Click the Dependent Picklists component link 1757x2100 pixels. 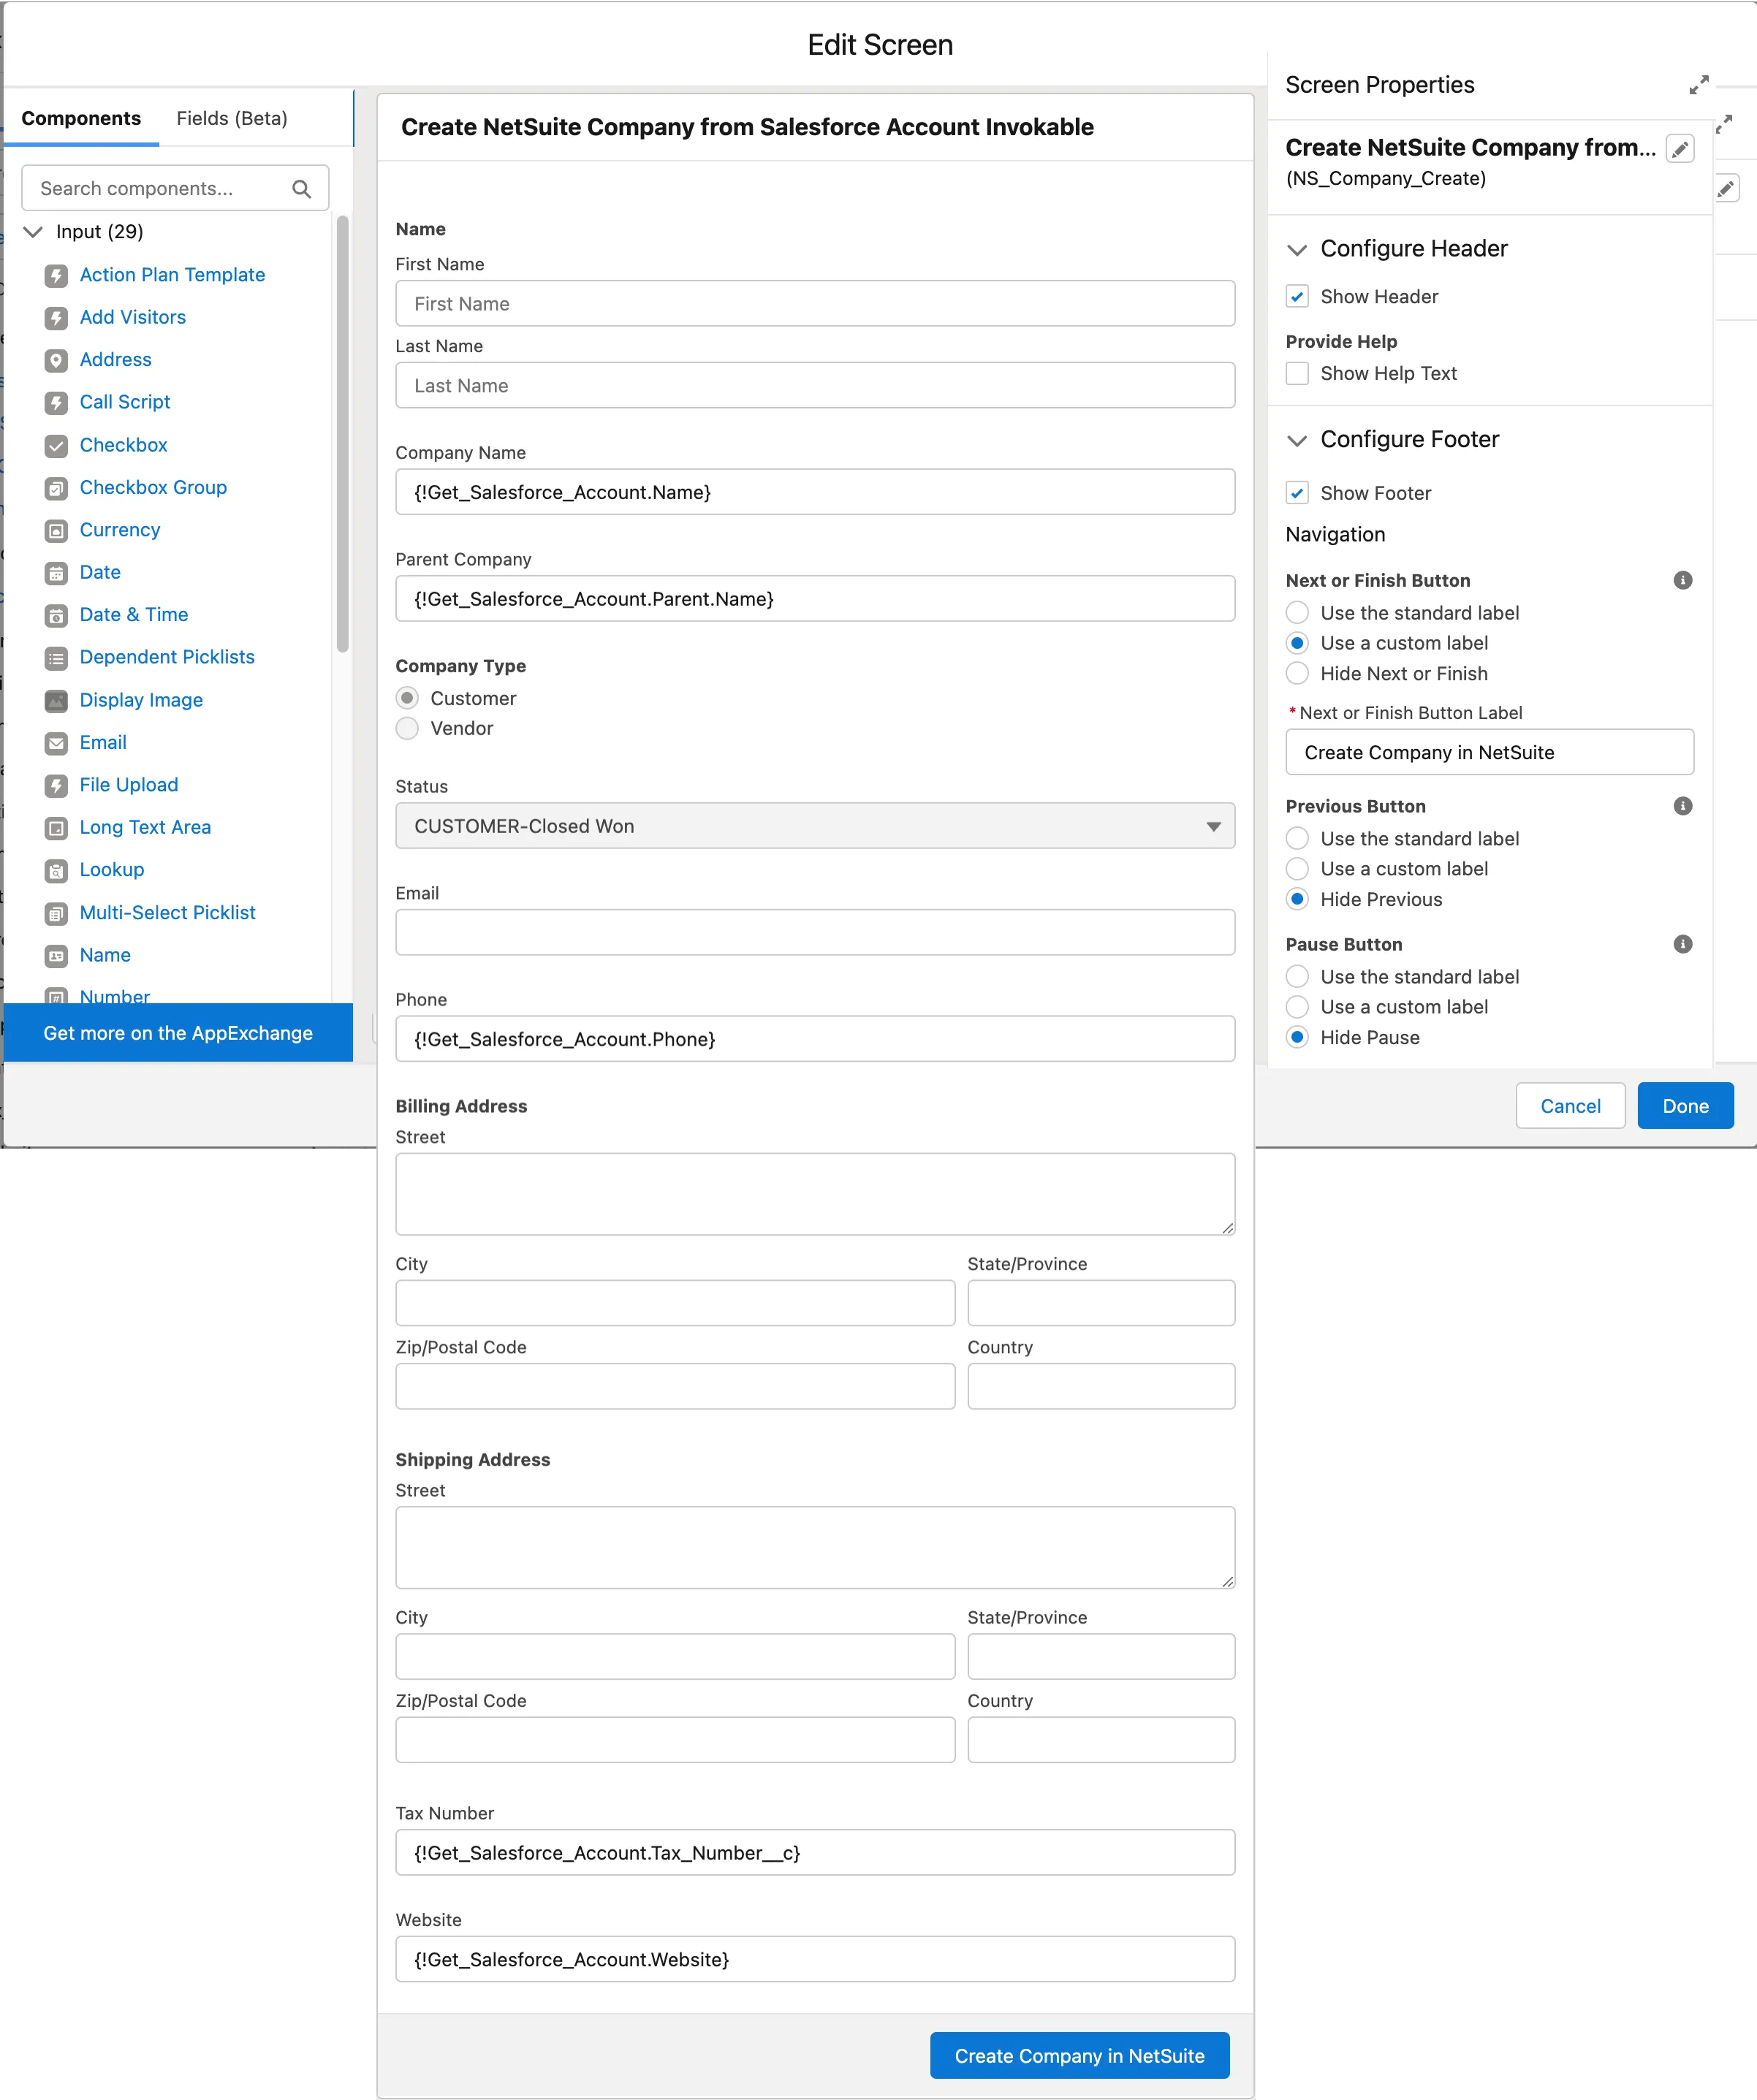[167, 657]
